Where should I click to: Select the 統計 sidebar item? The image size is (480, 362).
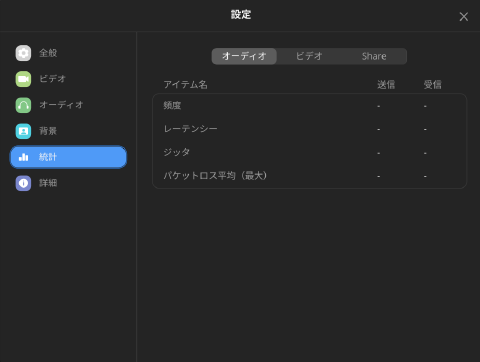(68, 157)
